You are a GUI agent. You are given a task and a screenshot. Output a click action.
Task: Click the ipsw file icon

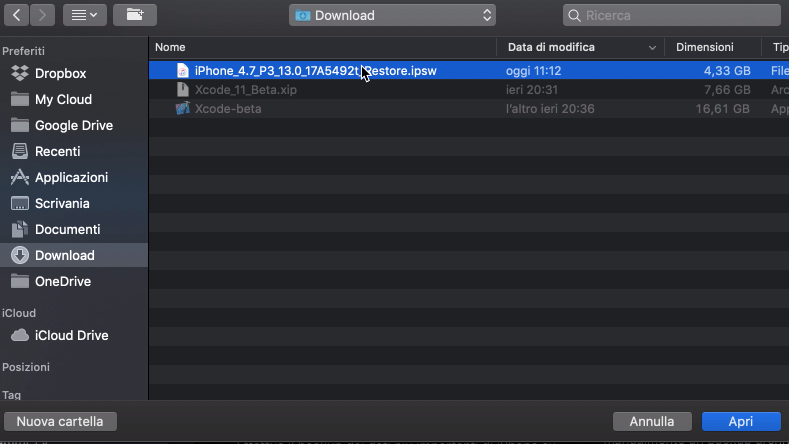click(183, 70)
